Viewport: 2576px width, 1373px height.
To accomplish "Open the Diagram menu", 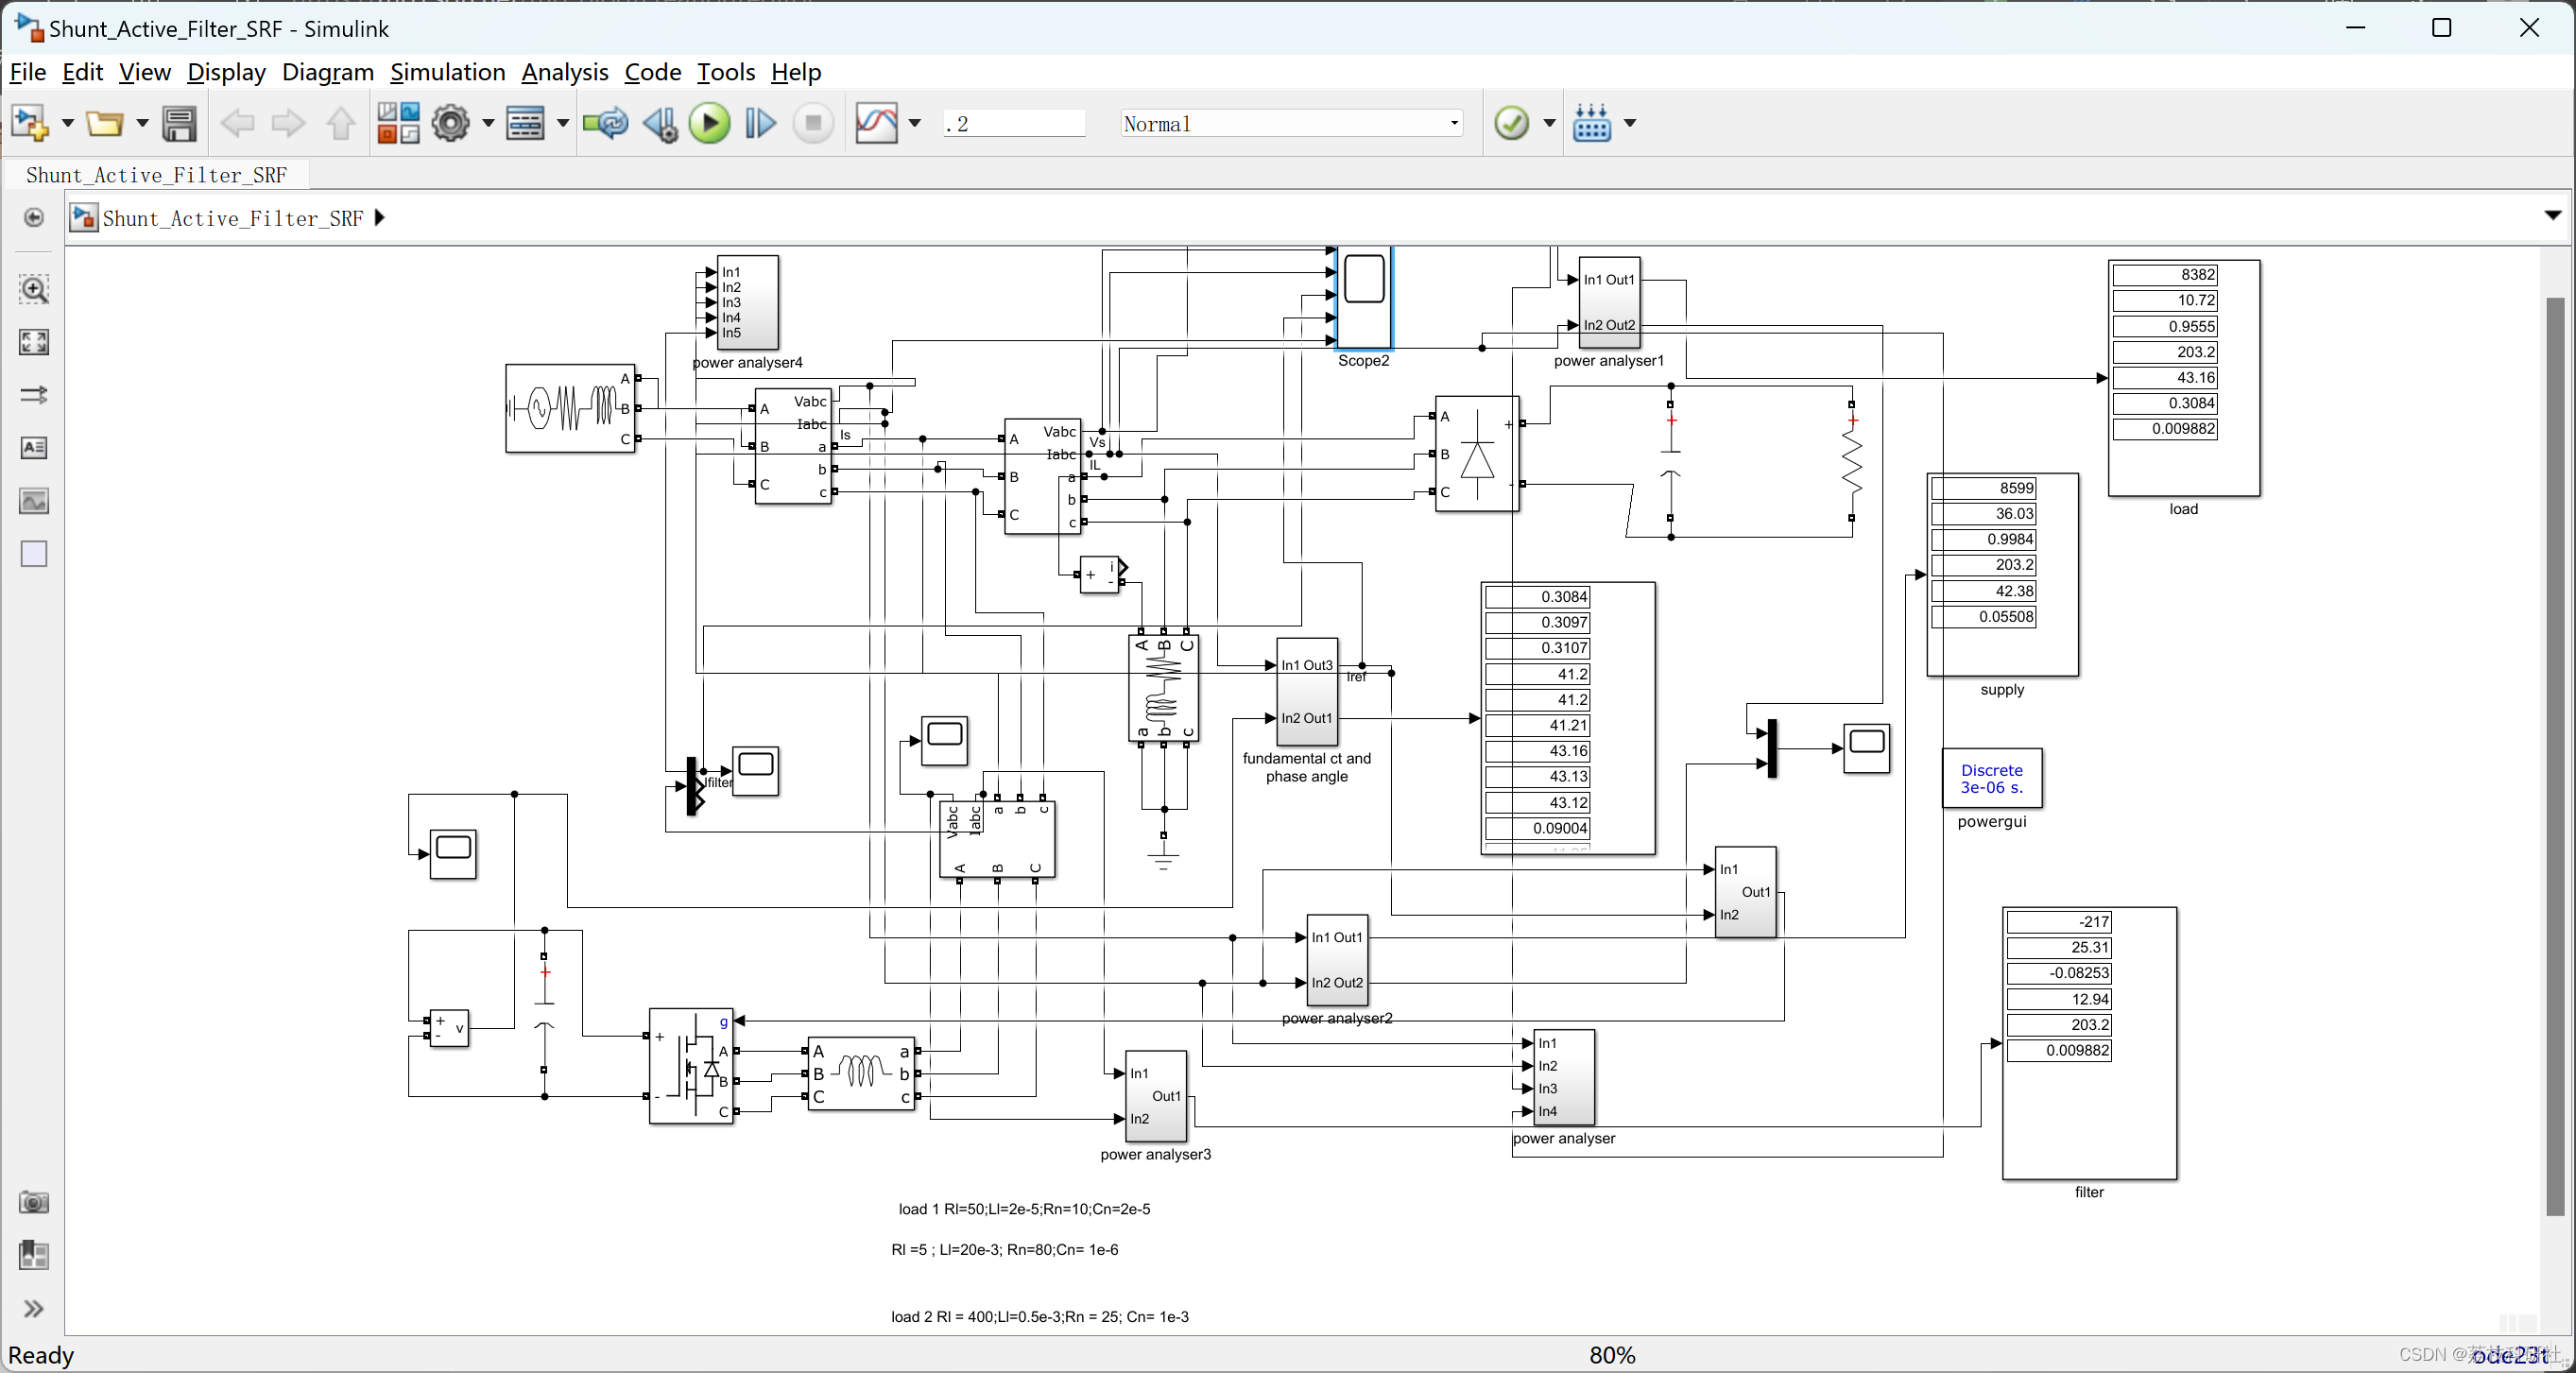I will coord(327,72).
